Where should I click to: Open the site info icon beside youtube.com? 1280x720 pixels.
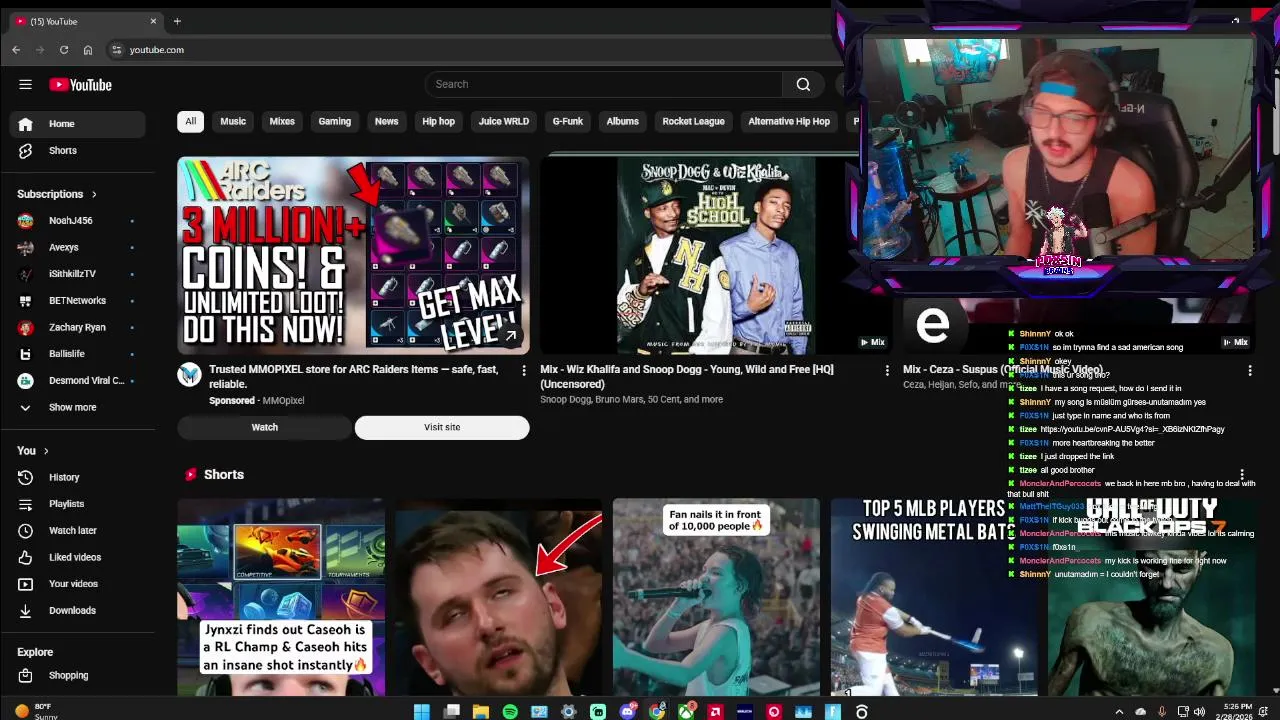pos(117,50)
